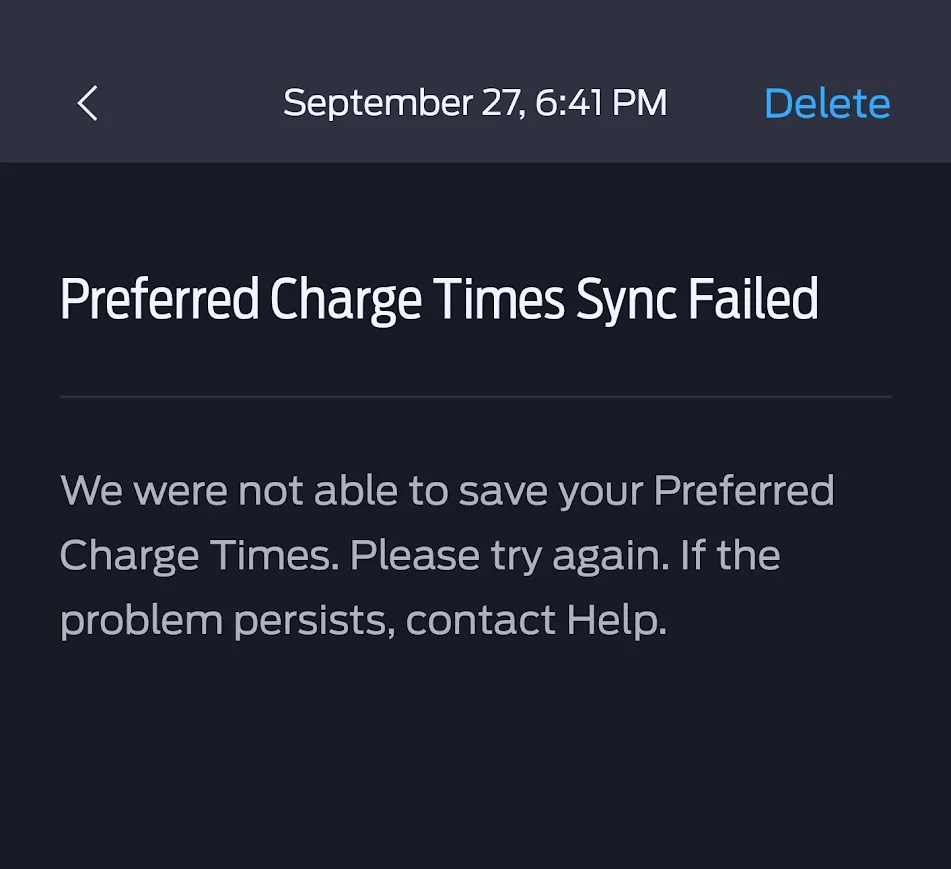The image size is (951, 869).
Task: Click the horizontal divider under the heading
Action: (x=475, y=397)
